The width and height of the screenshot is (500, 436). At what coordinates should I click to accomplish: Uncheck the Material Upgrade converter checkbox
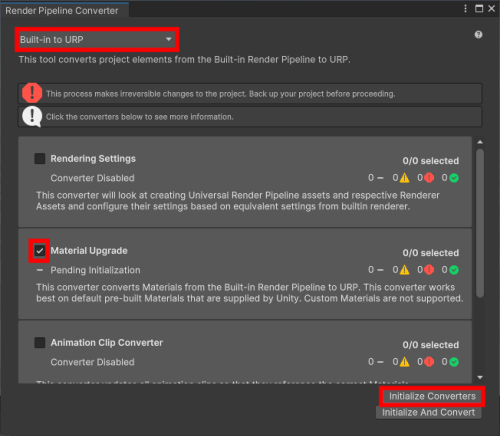(40, 251)
